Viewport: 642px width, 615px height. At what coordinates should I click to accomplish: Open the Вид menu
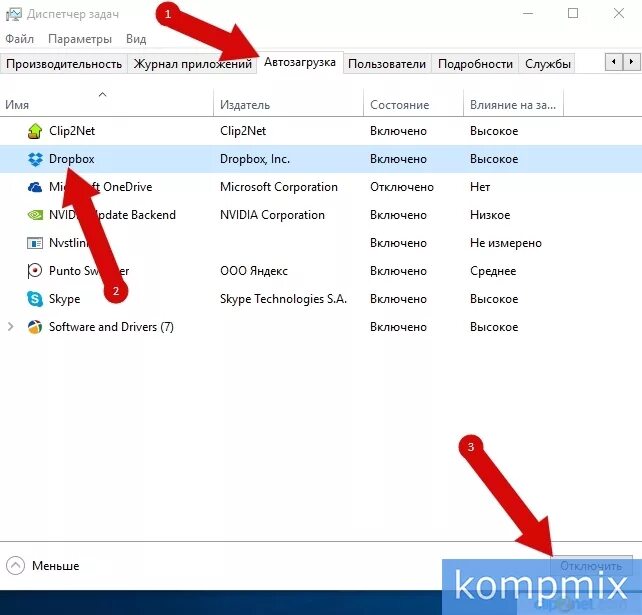pos(136,39)
